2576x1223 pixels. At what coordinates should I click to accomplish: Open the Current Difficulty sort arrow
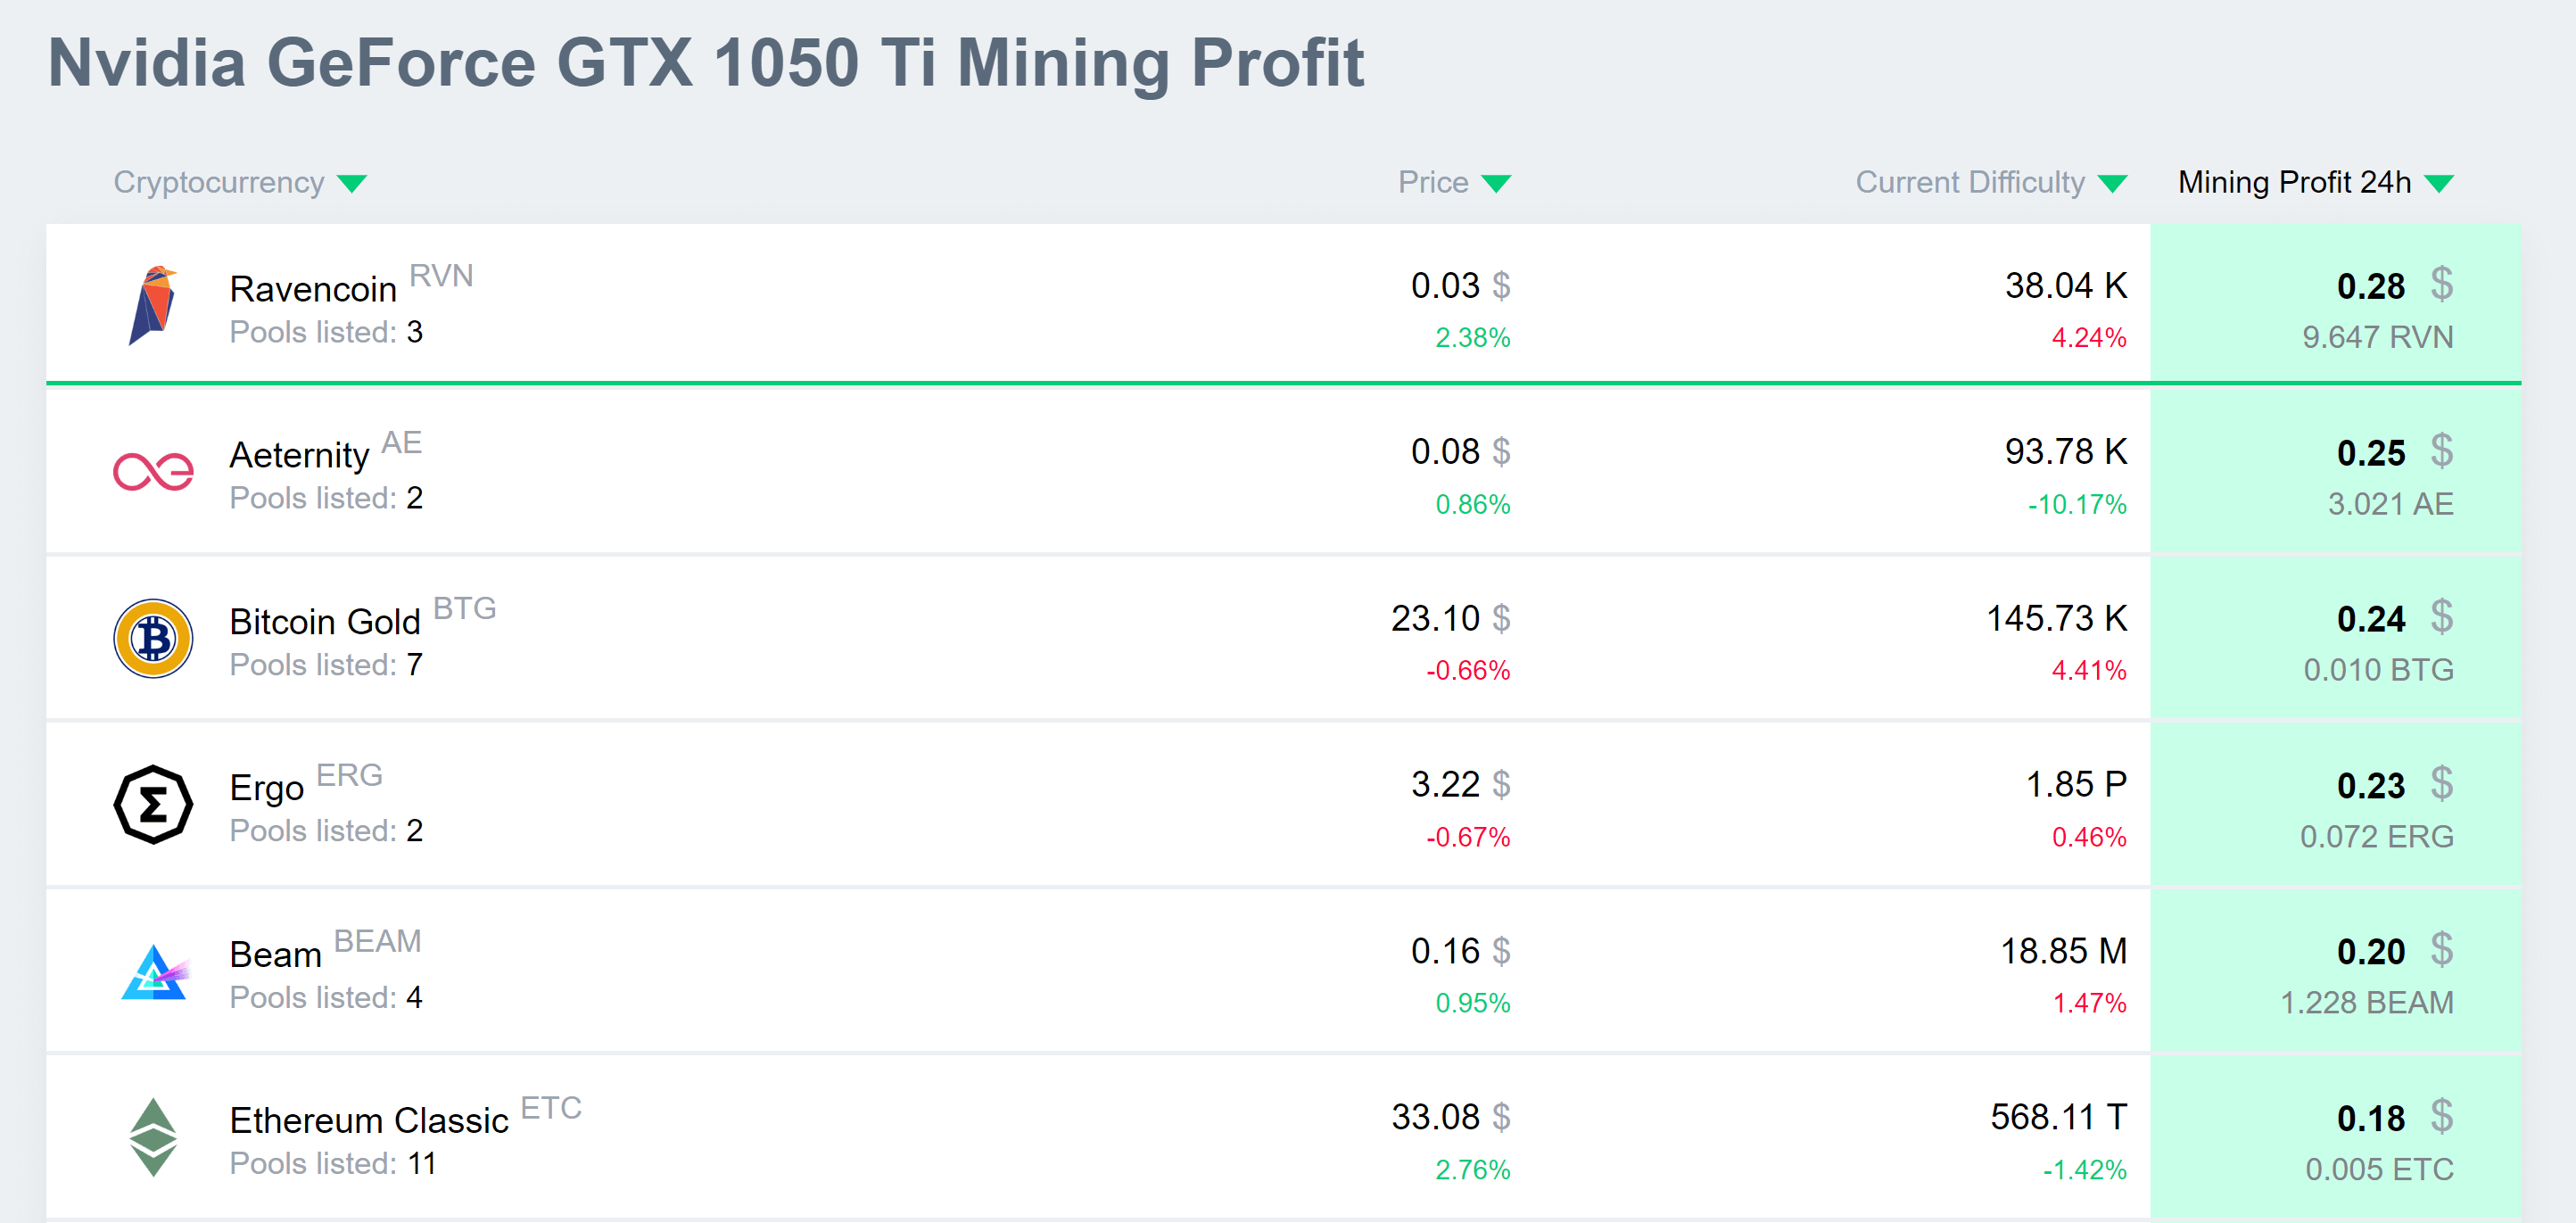coord(2111,183)
